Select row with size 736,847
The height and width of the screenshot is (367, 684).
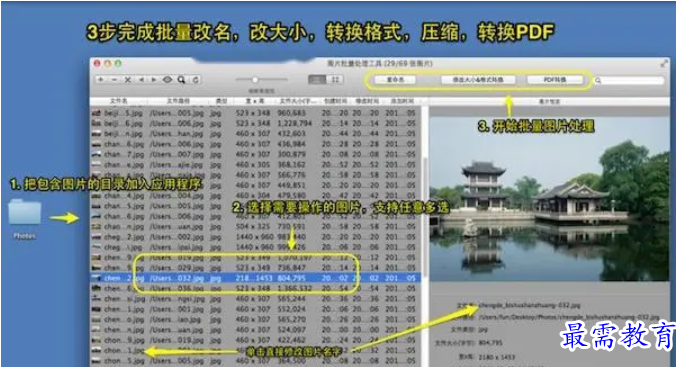click(x=255, y=268)
